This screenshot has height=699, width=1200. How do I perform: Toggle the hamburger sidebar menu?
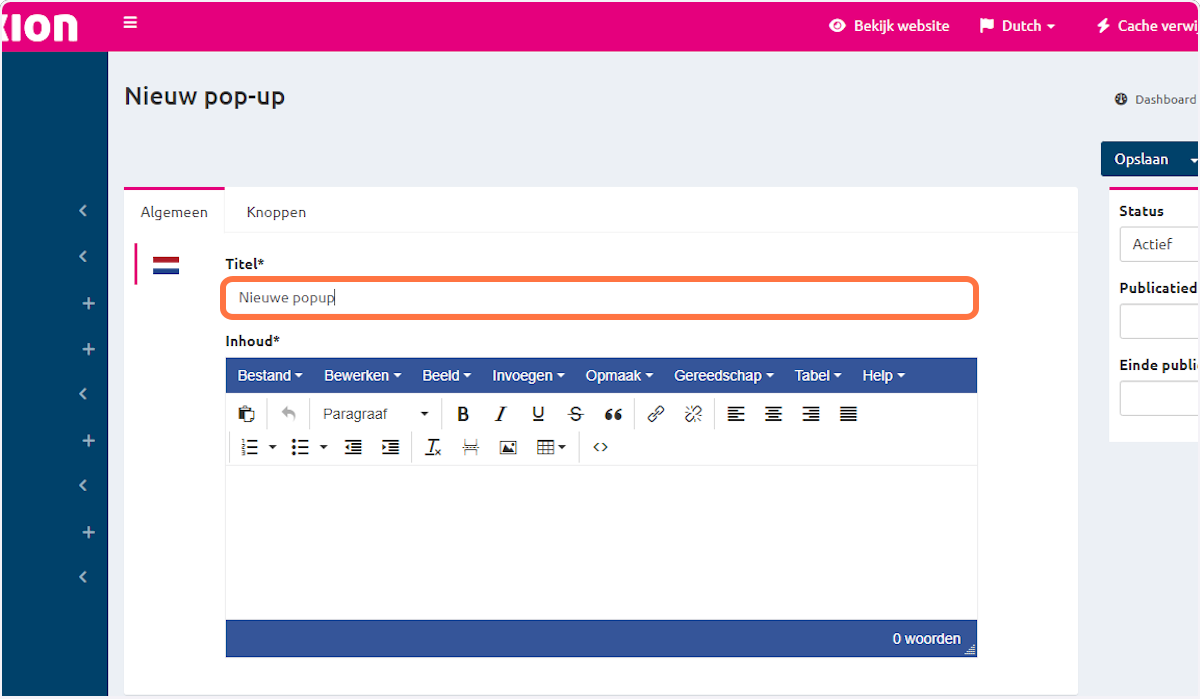coord(130,22)
